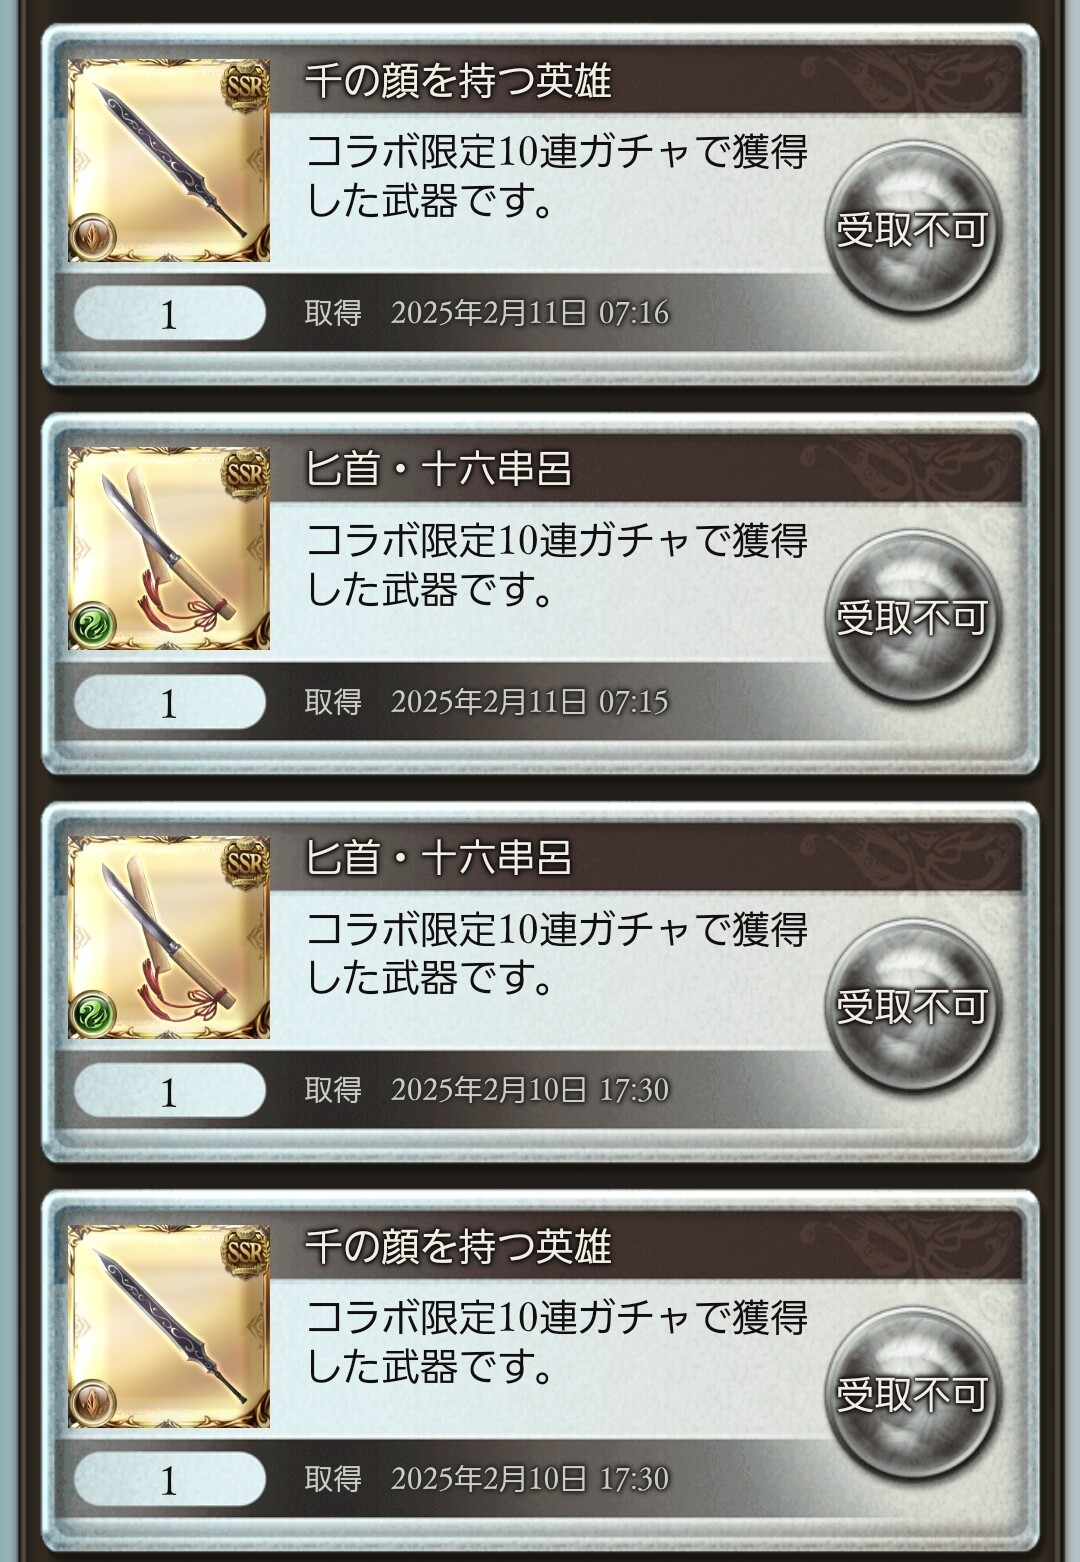Tap the sword thumbnail obtained at 07:16
The width and height of the screenshot is (1080, 1562).
[x=169, y=160]
